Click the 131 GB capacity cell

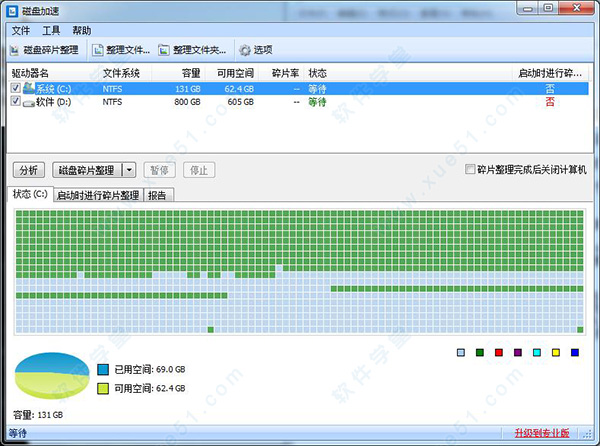point(188,89)
